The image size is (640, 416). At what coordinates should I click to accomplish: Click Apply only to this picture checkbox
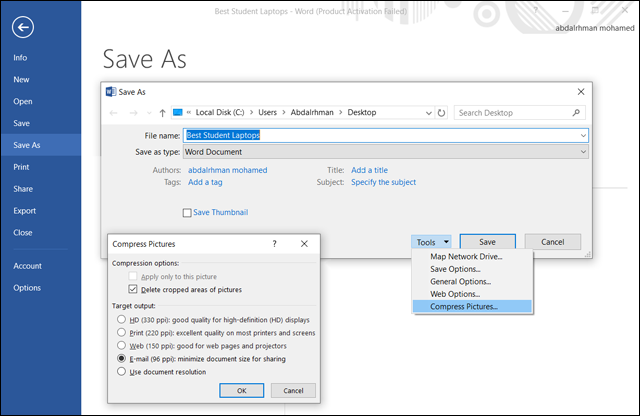(x=133, y=276)
